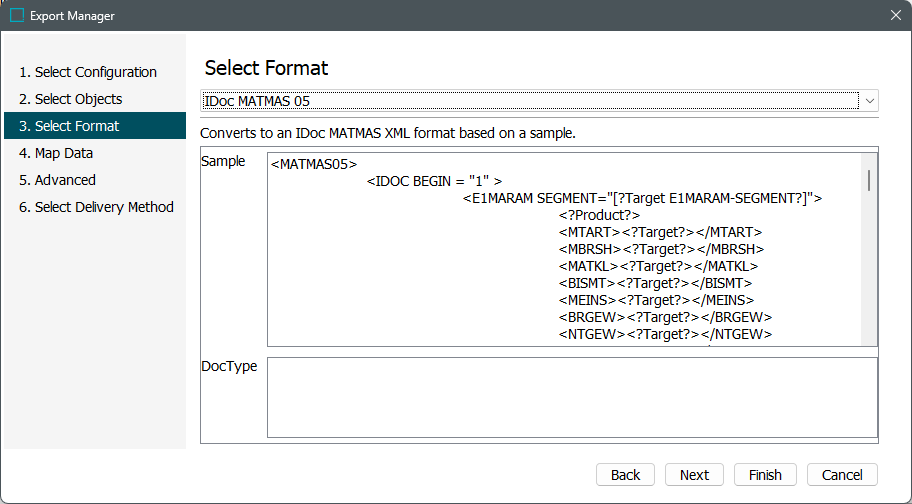This screenshot has width=912, height=504.
Task: Place cursor on the <MATMAS05> line
Action: [314, 164]
